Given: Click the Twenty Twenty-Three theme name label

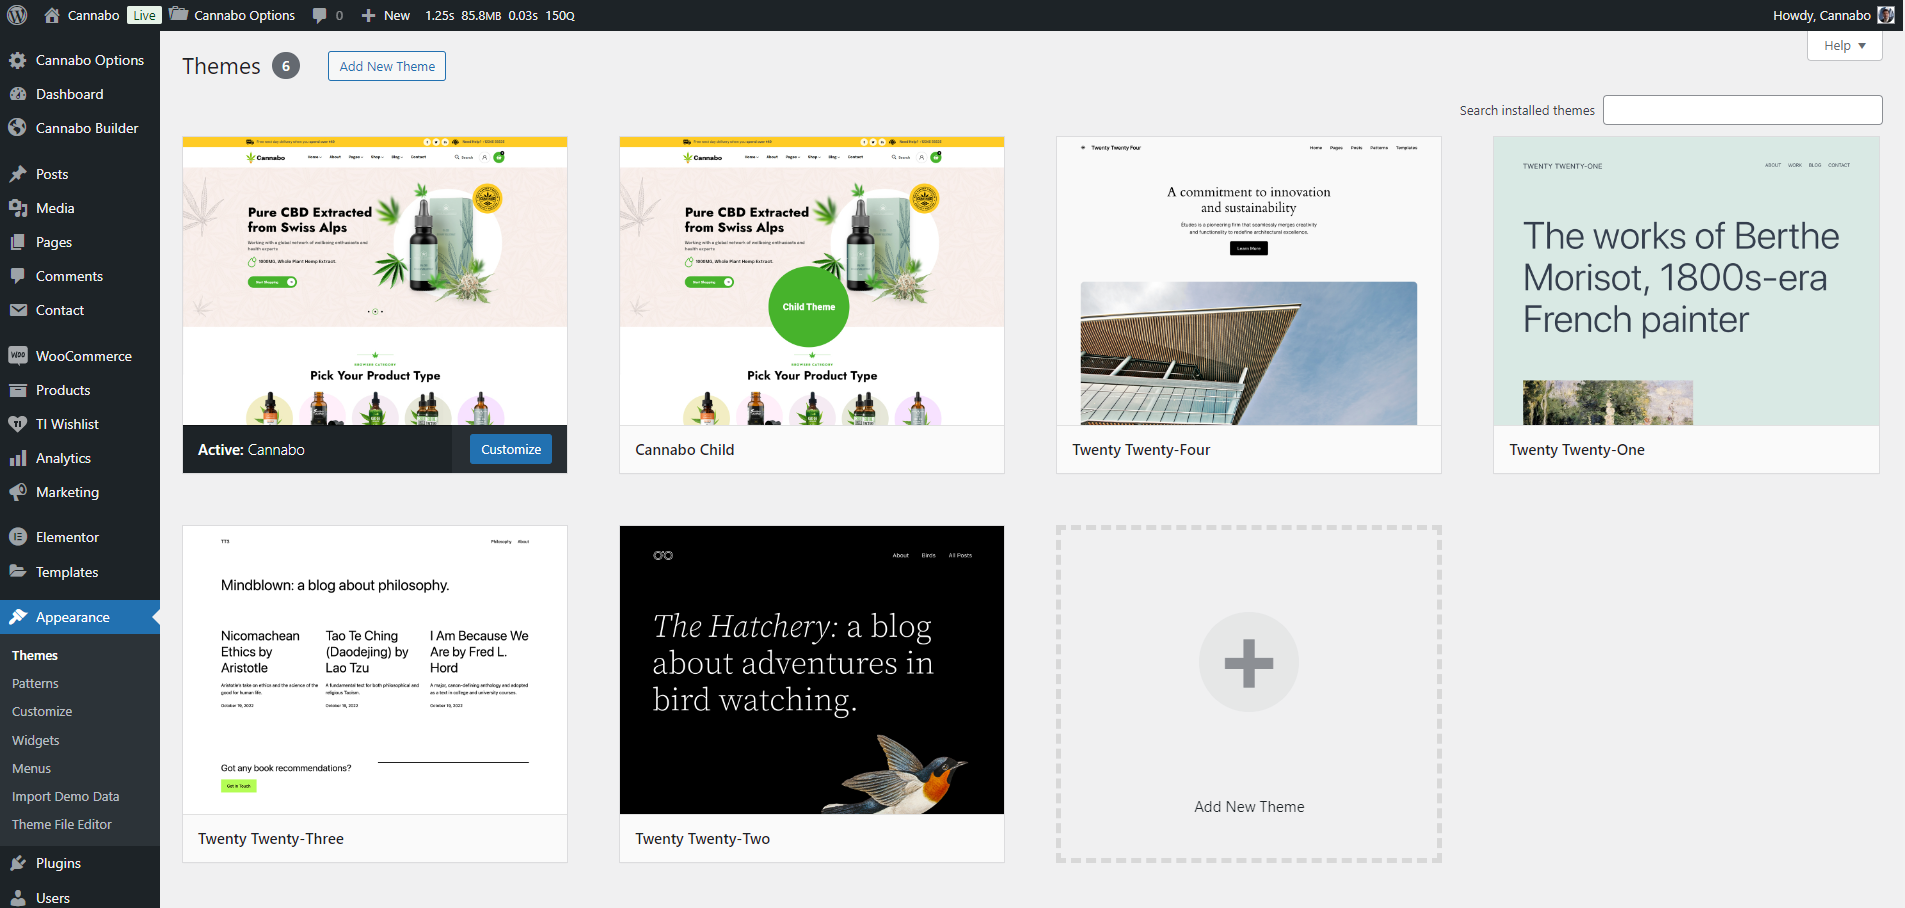Looking at the screenshot, I should pos(271,839).
